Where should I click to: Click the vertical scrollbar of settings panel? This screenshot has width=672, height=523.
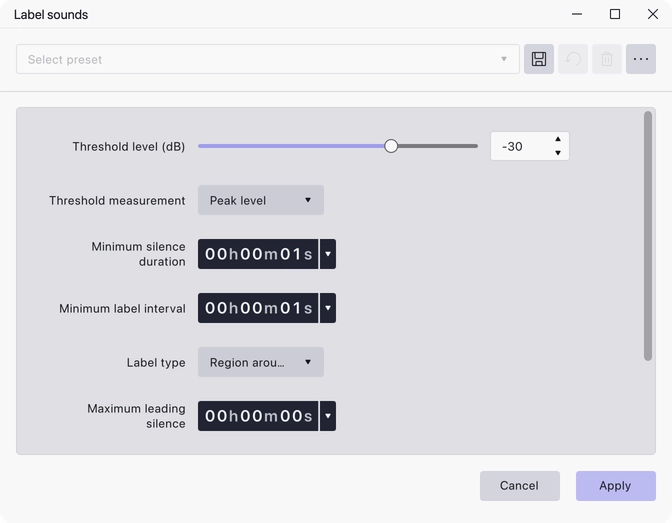point(648,236)
